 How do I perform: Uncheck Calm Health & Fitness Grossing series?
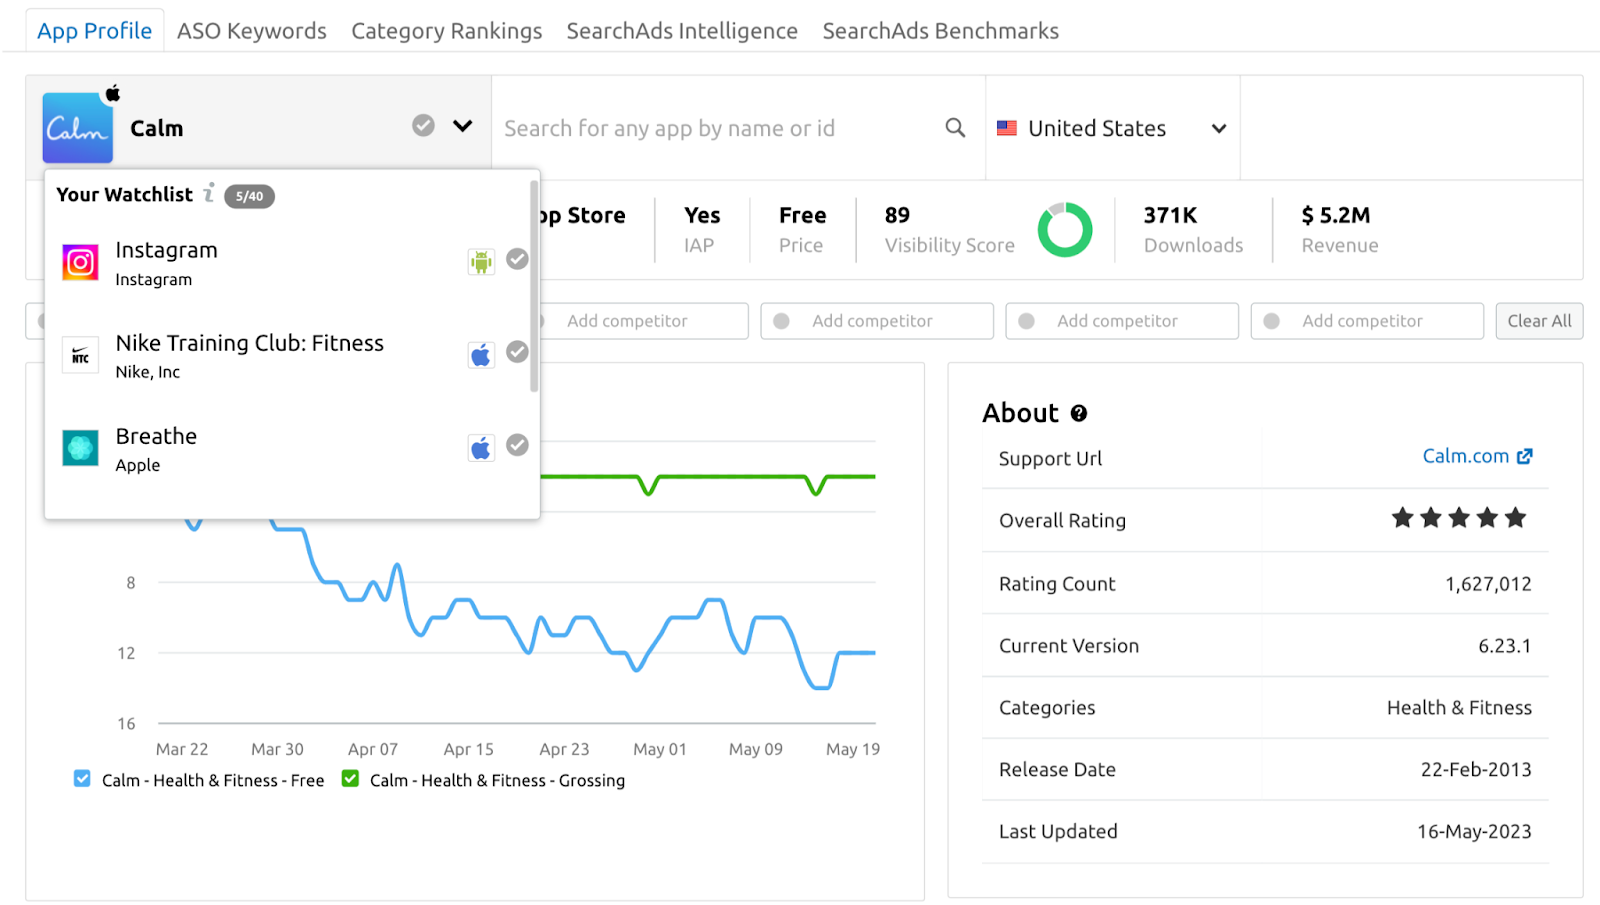click(x=350, y=779)
